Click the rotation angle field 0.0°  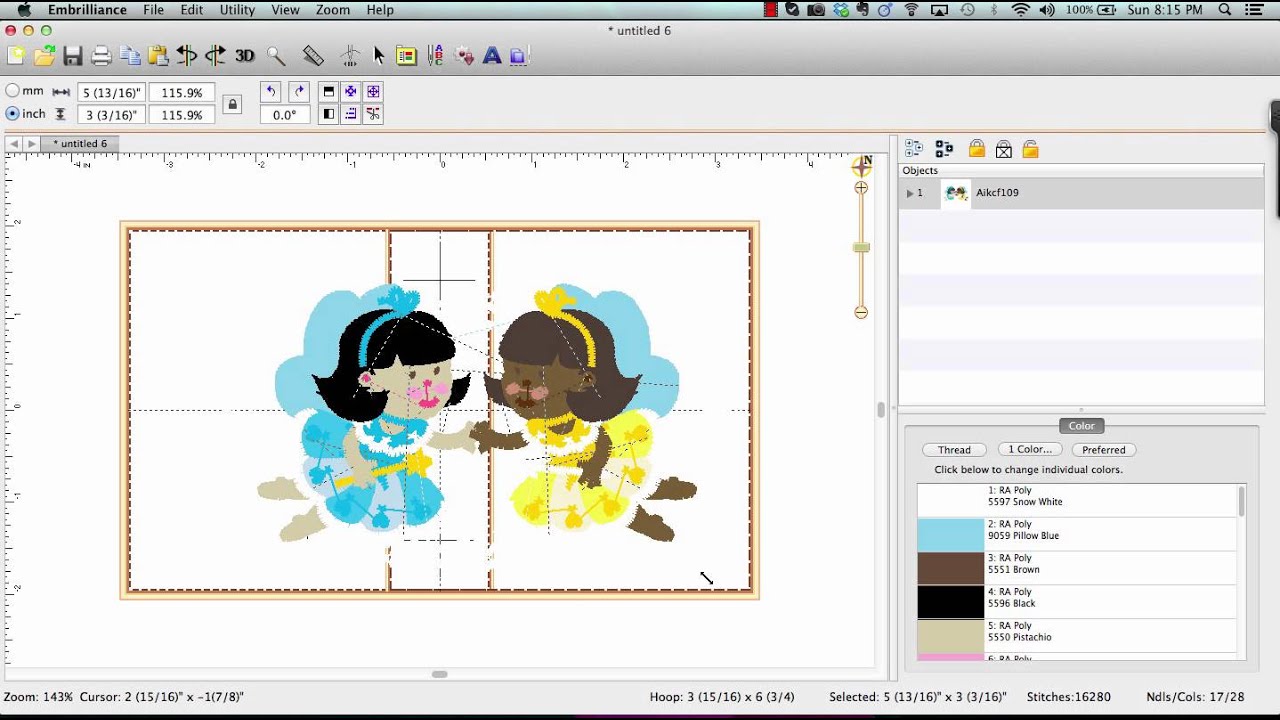285,115
